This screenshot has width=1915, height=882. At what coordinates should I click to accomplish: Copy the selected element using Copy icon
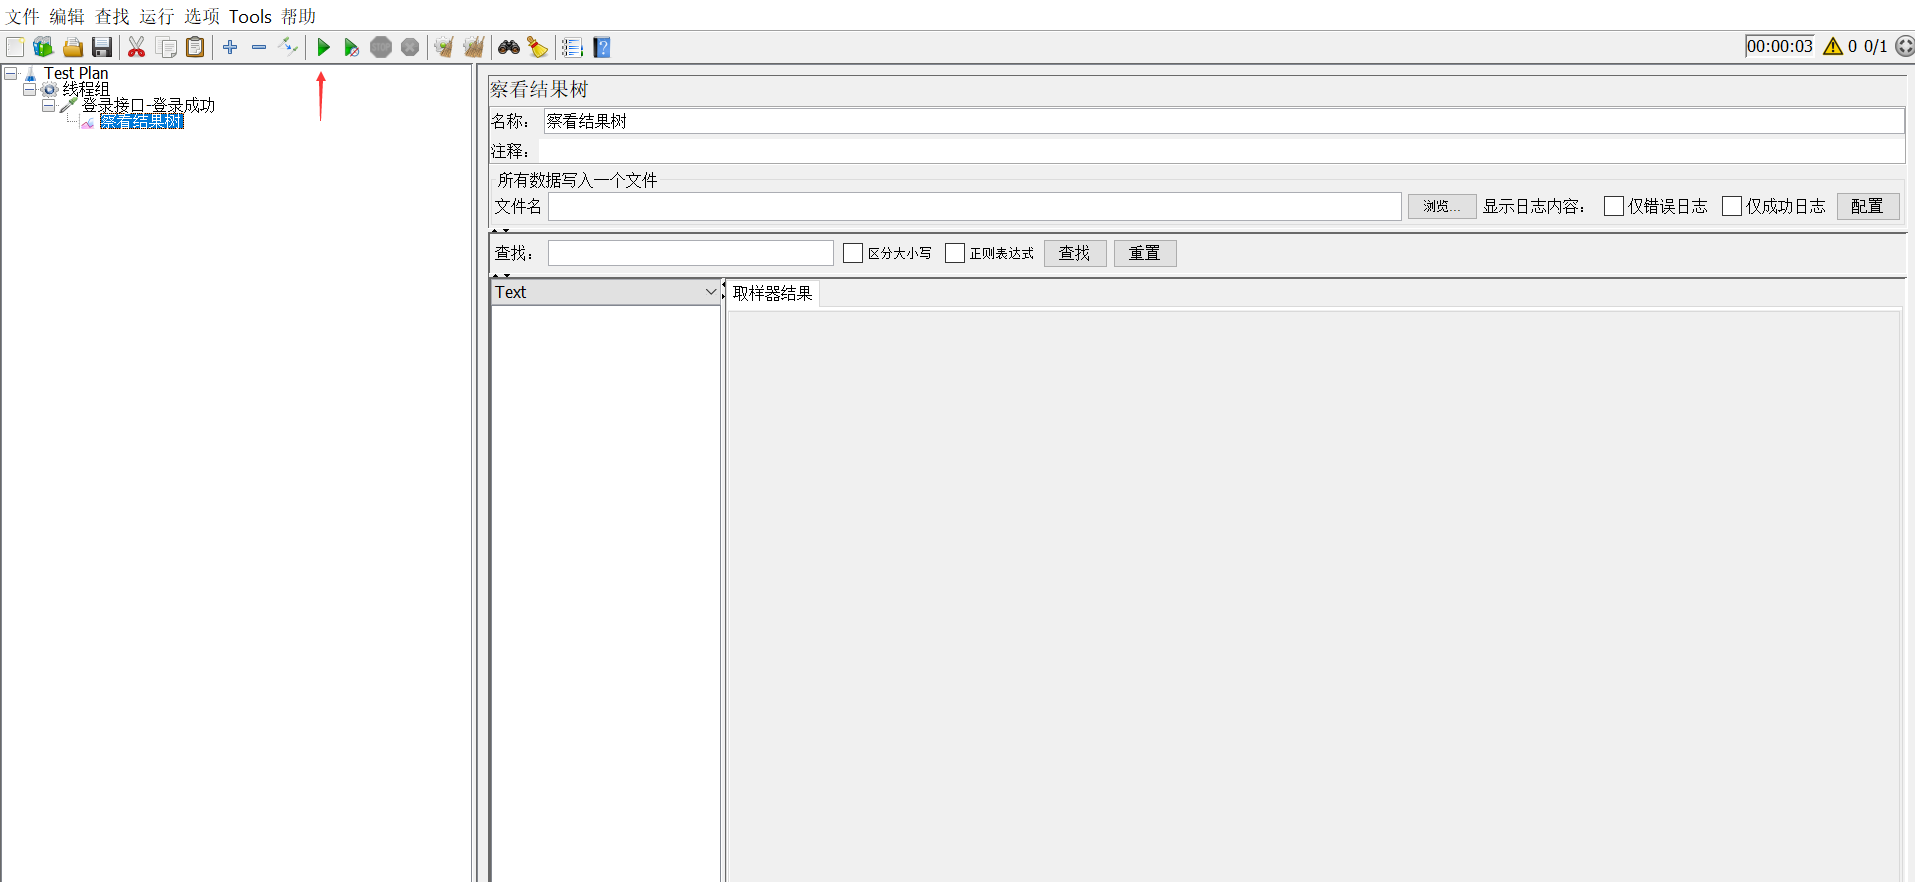click(x=167, y=47)
